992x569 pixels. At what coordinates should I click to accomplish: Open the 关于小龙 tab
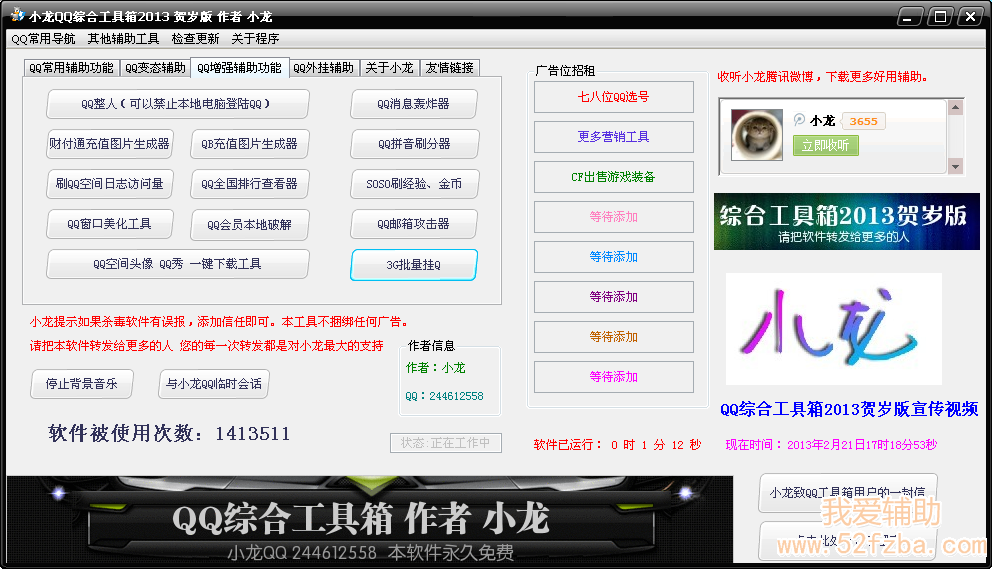pos(389,68)
